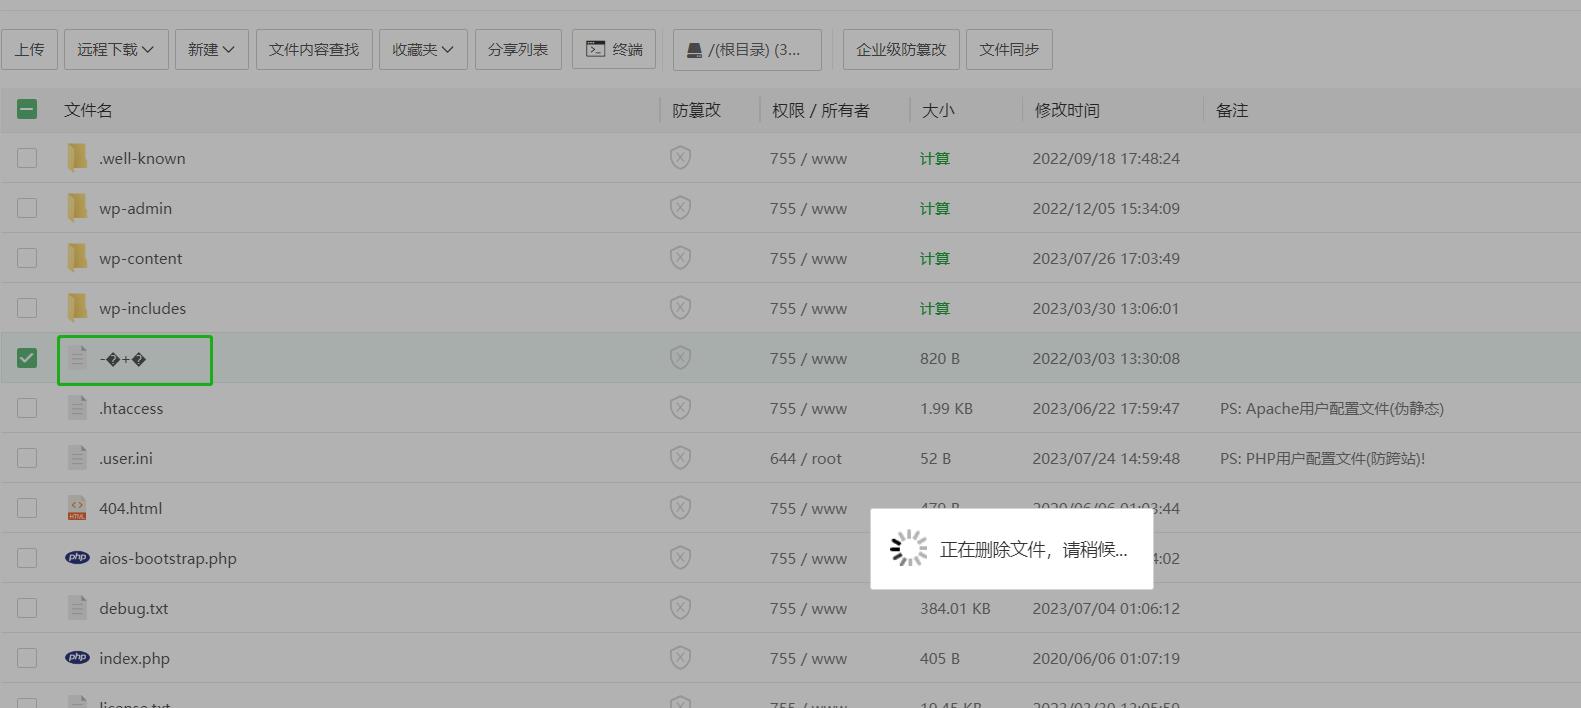Sort by 修改时间 column header
Viewport: 1581px width, 708px height.
tap(1067, 110)
